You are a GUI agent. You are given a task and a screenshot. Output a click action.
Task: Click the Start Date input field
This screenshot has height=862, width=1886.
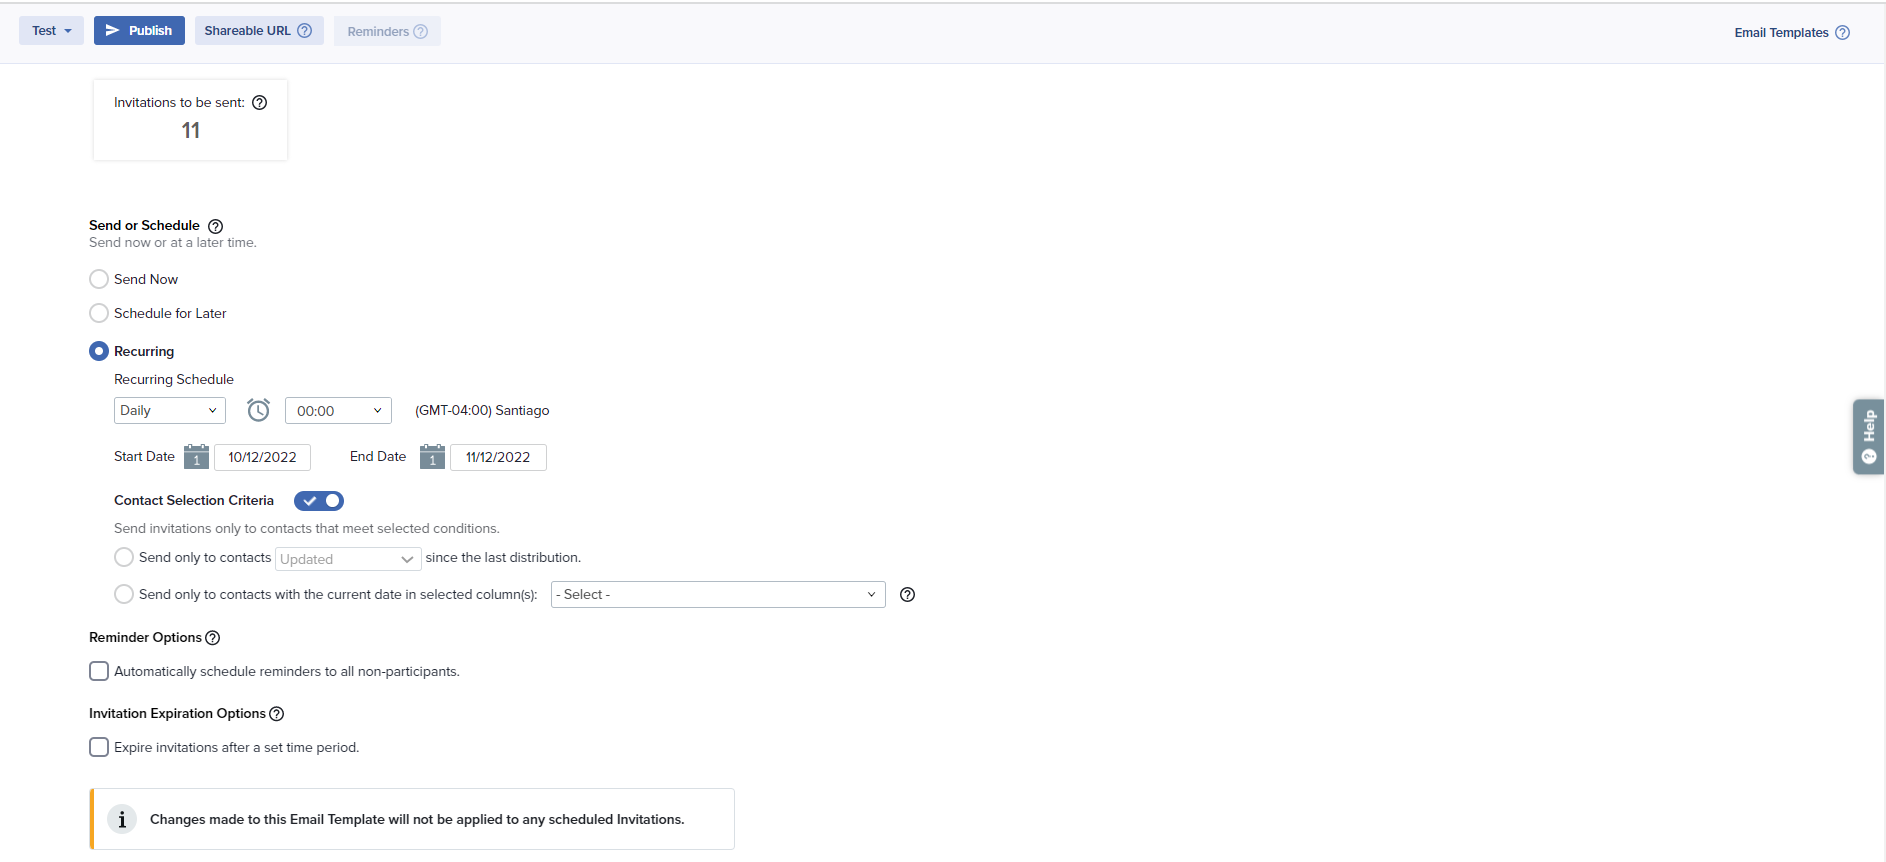[262, 457]
